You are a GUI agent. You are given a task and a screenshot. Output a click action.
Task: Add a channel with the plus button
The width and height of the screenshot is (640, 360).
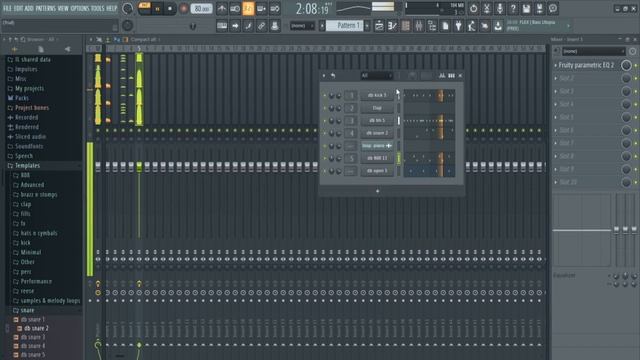point(378,191)
